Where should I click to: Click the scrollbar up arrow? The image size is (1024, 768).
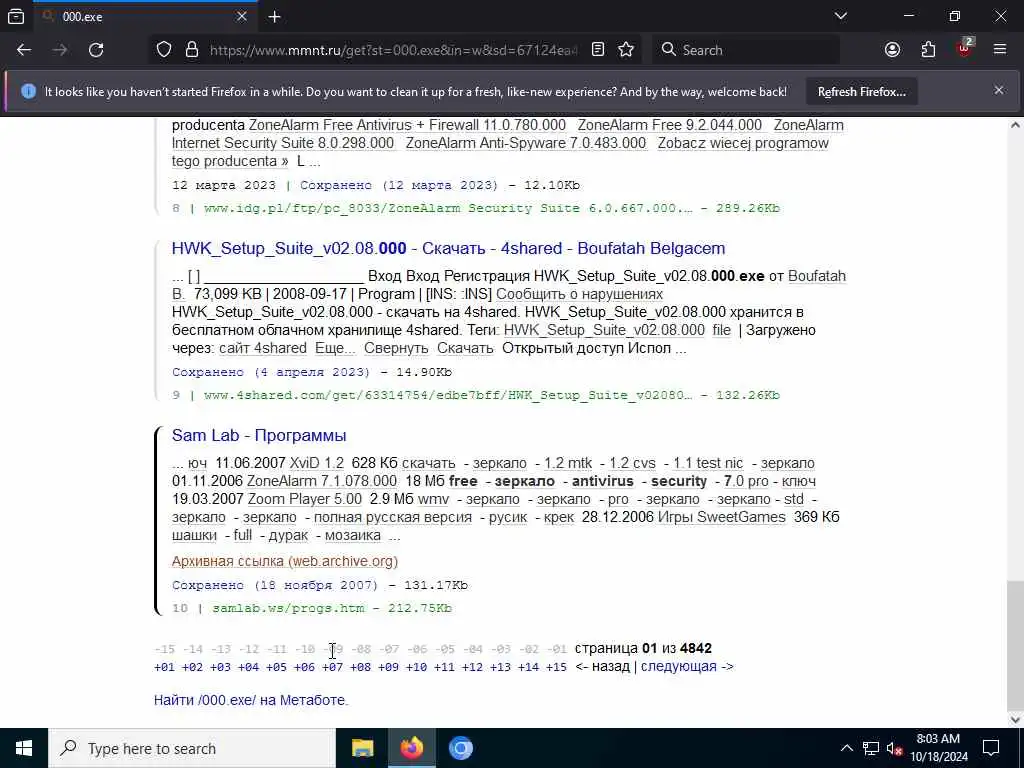[1015, 125]
